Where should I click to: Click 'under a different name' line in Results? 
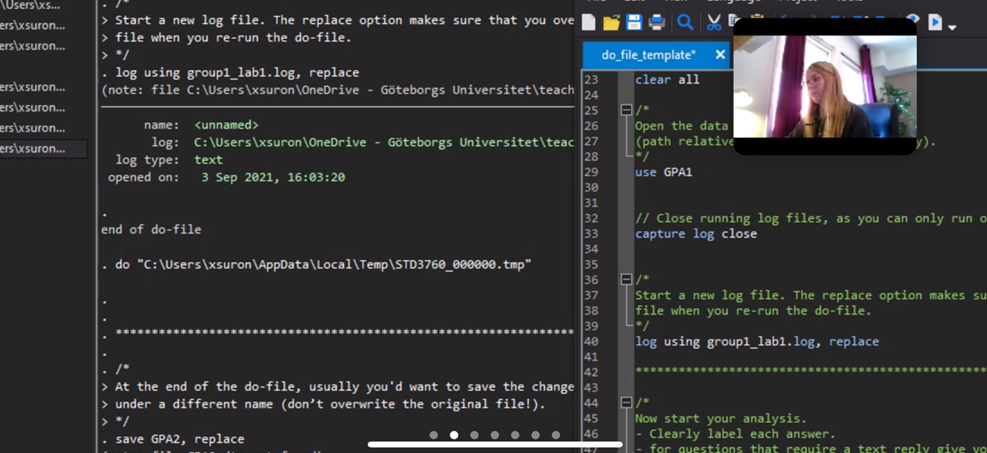pyautogui.click(x=323, y=404)
